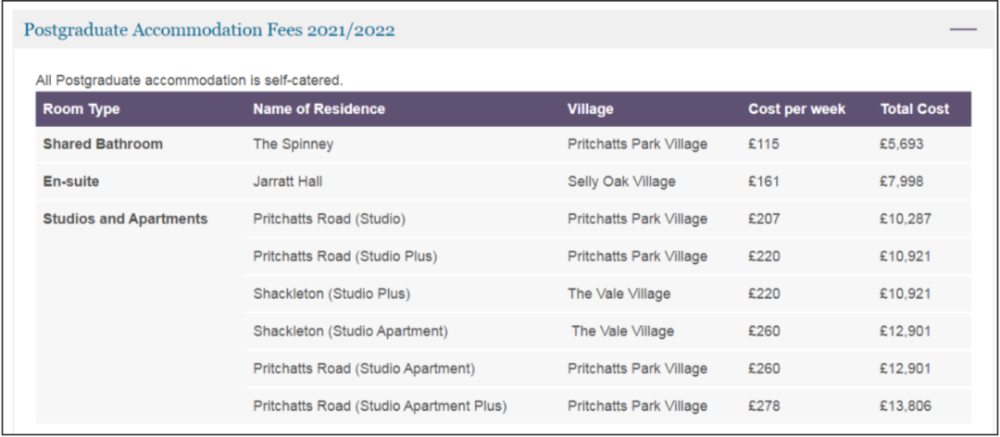The width and height of the screenshot is (1000, 437).
Task: Click the Name of Residence column header
Action: tap(318, 109)
